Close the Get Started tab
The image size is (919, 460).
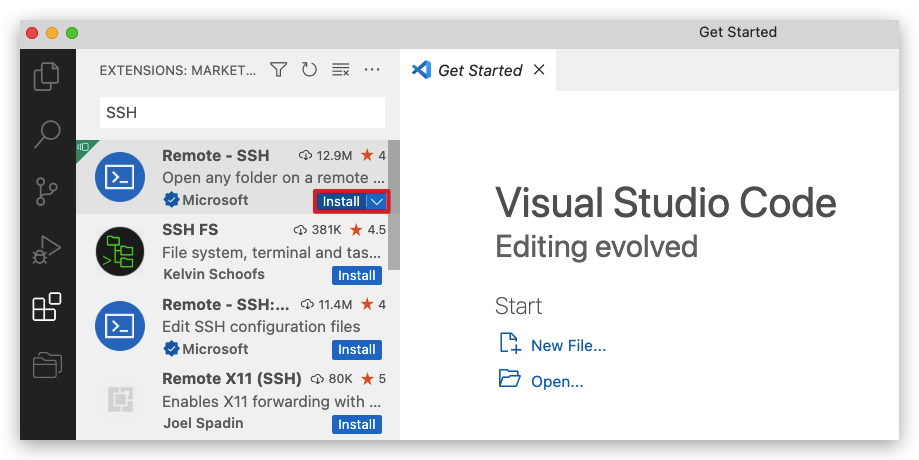pyautogui.click(x=539, y=70)
